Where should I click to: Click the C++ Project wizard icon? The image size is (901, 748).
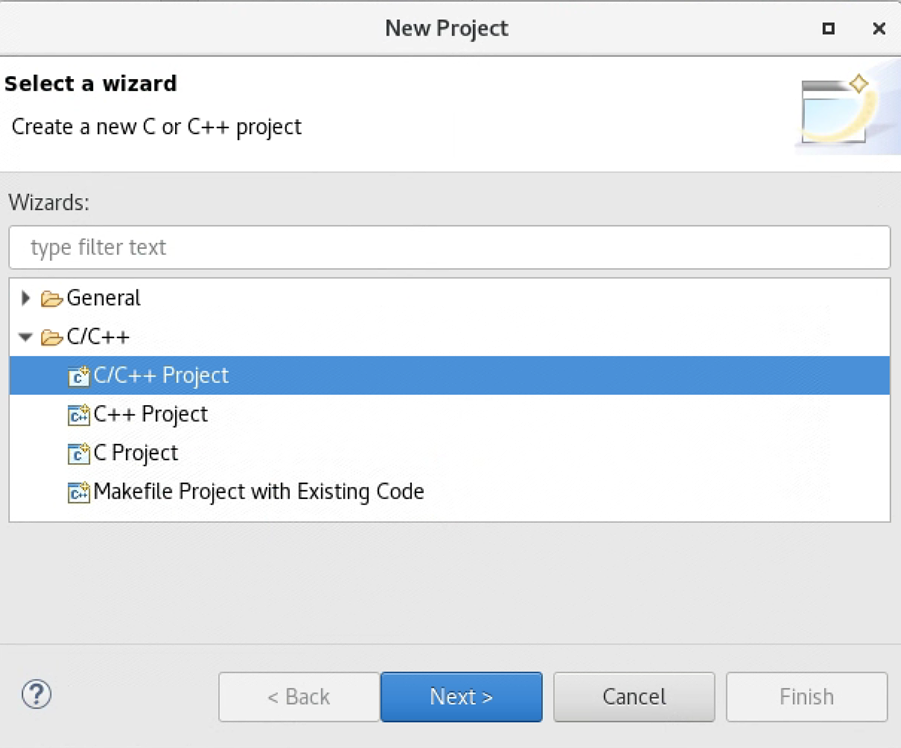pyautogui.click(x=79, y=414)
